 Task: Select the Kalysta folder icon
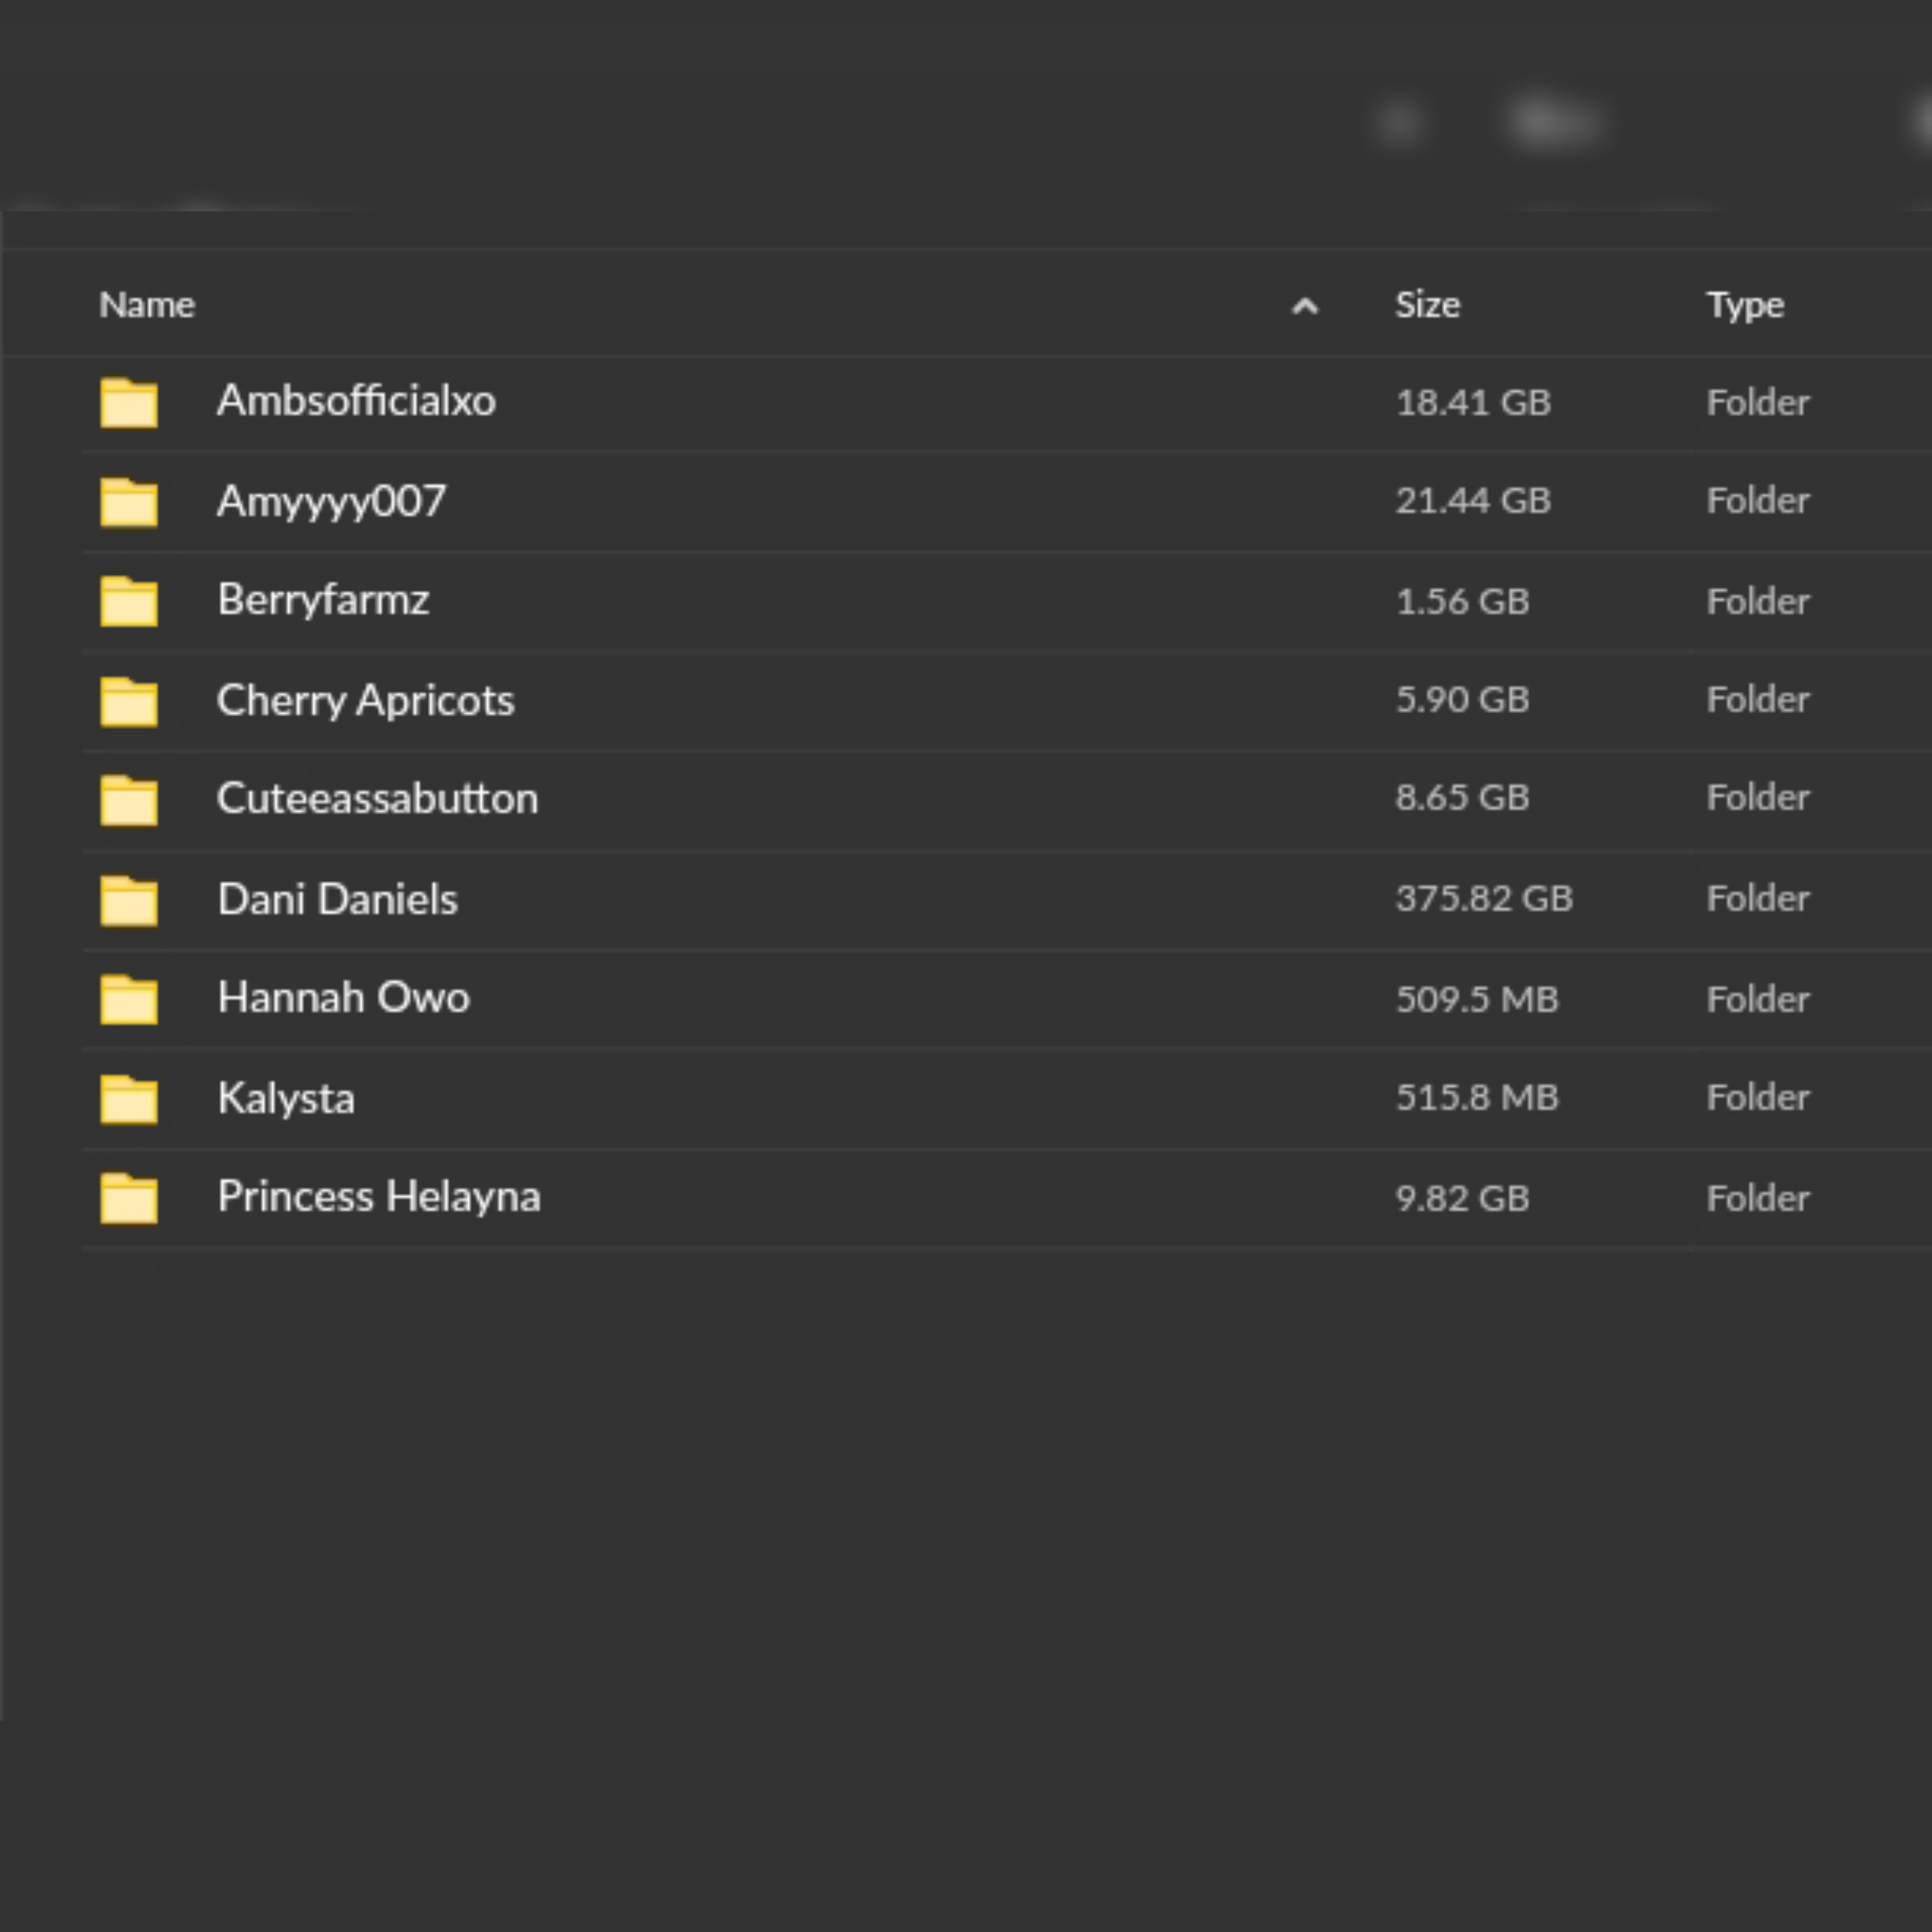click(129, 1099)
